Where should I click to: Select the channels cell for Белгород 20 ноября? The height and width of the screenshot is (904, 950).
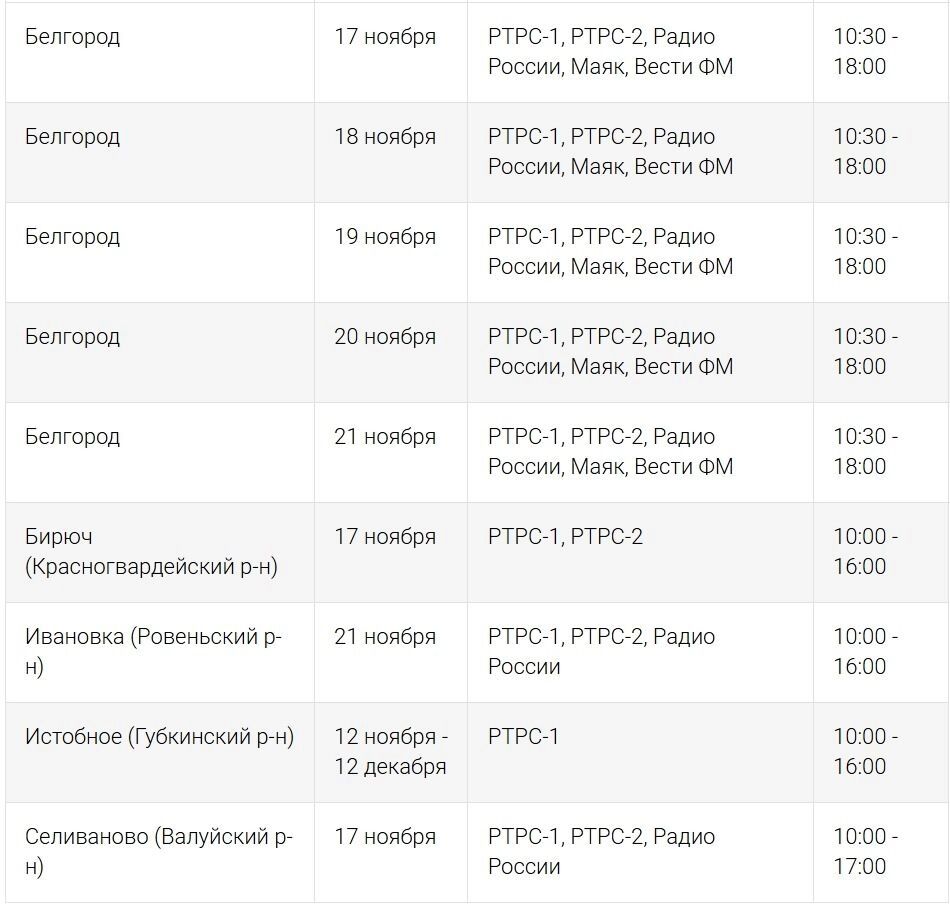(610, 352)
